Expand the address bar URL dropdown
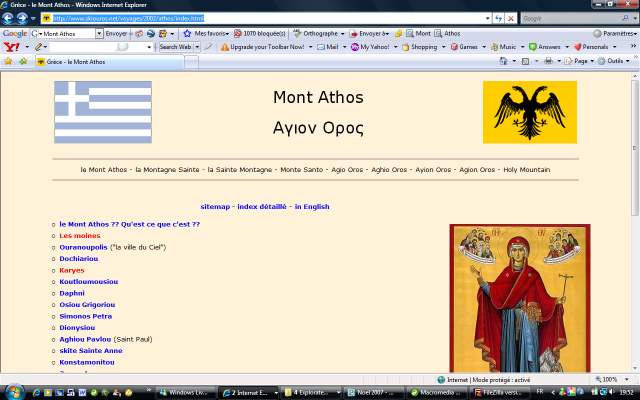Image resolution: width=640 pixels, height=400 pixels. [x=488, y=18]
